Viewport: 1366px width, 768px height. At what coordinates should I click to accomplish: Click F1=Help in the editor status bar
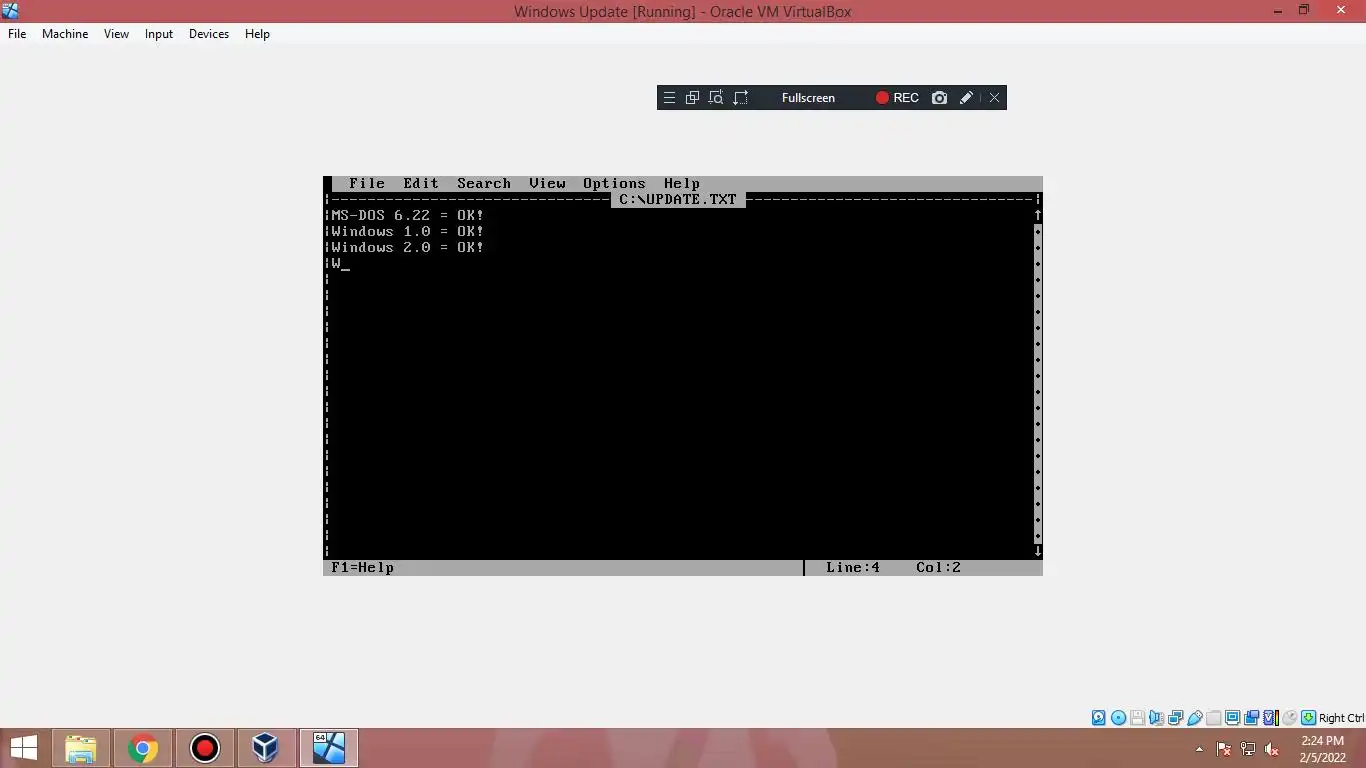coord(362,567)
